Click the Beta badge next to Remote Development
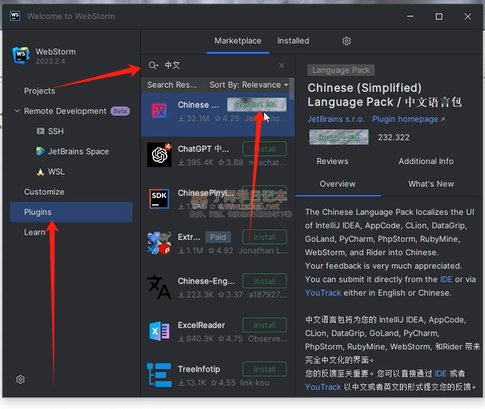 pos(120,111)
